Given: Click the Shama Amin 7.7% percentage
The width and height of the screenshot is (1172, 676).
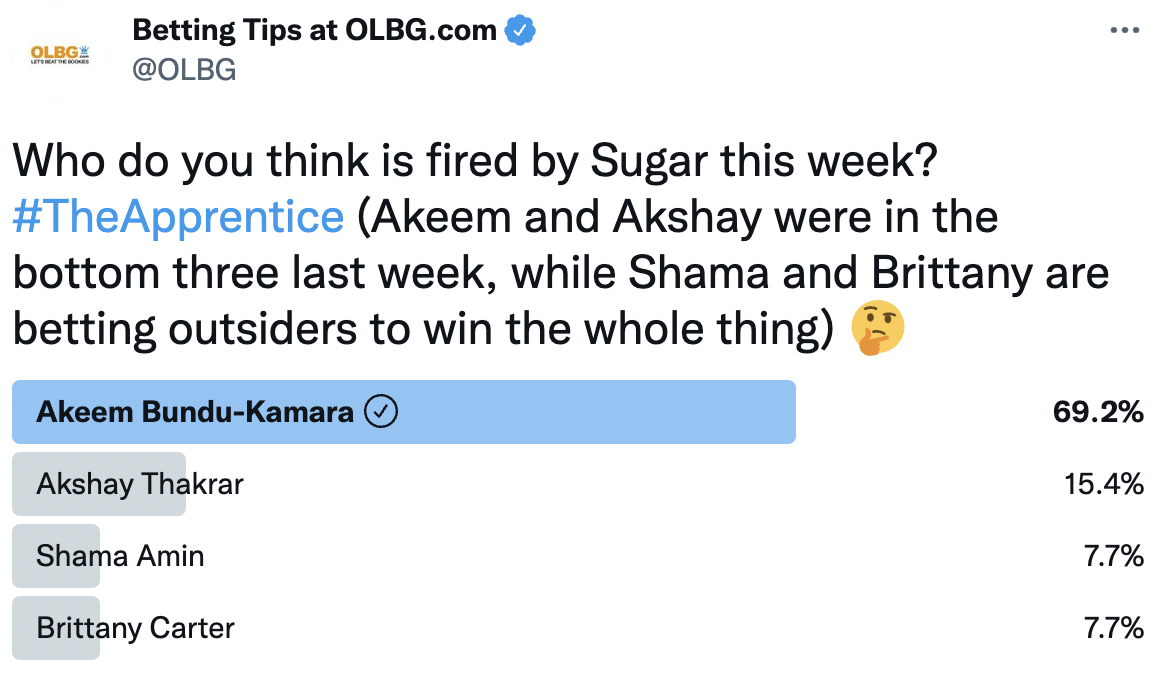Looking at the screenshot, I should [1114, 556].
